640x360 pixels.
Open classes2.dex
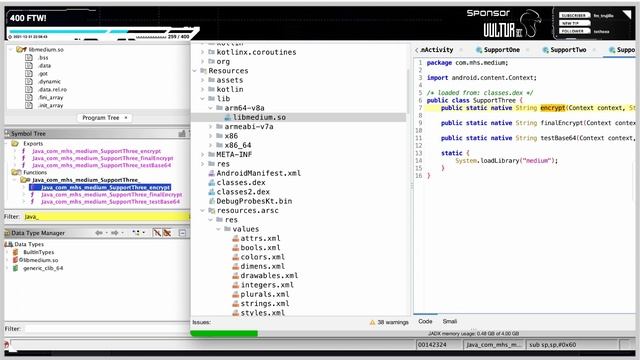click(243, 192)
